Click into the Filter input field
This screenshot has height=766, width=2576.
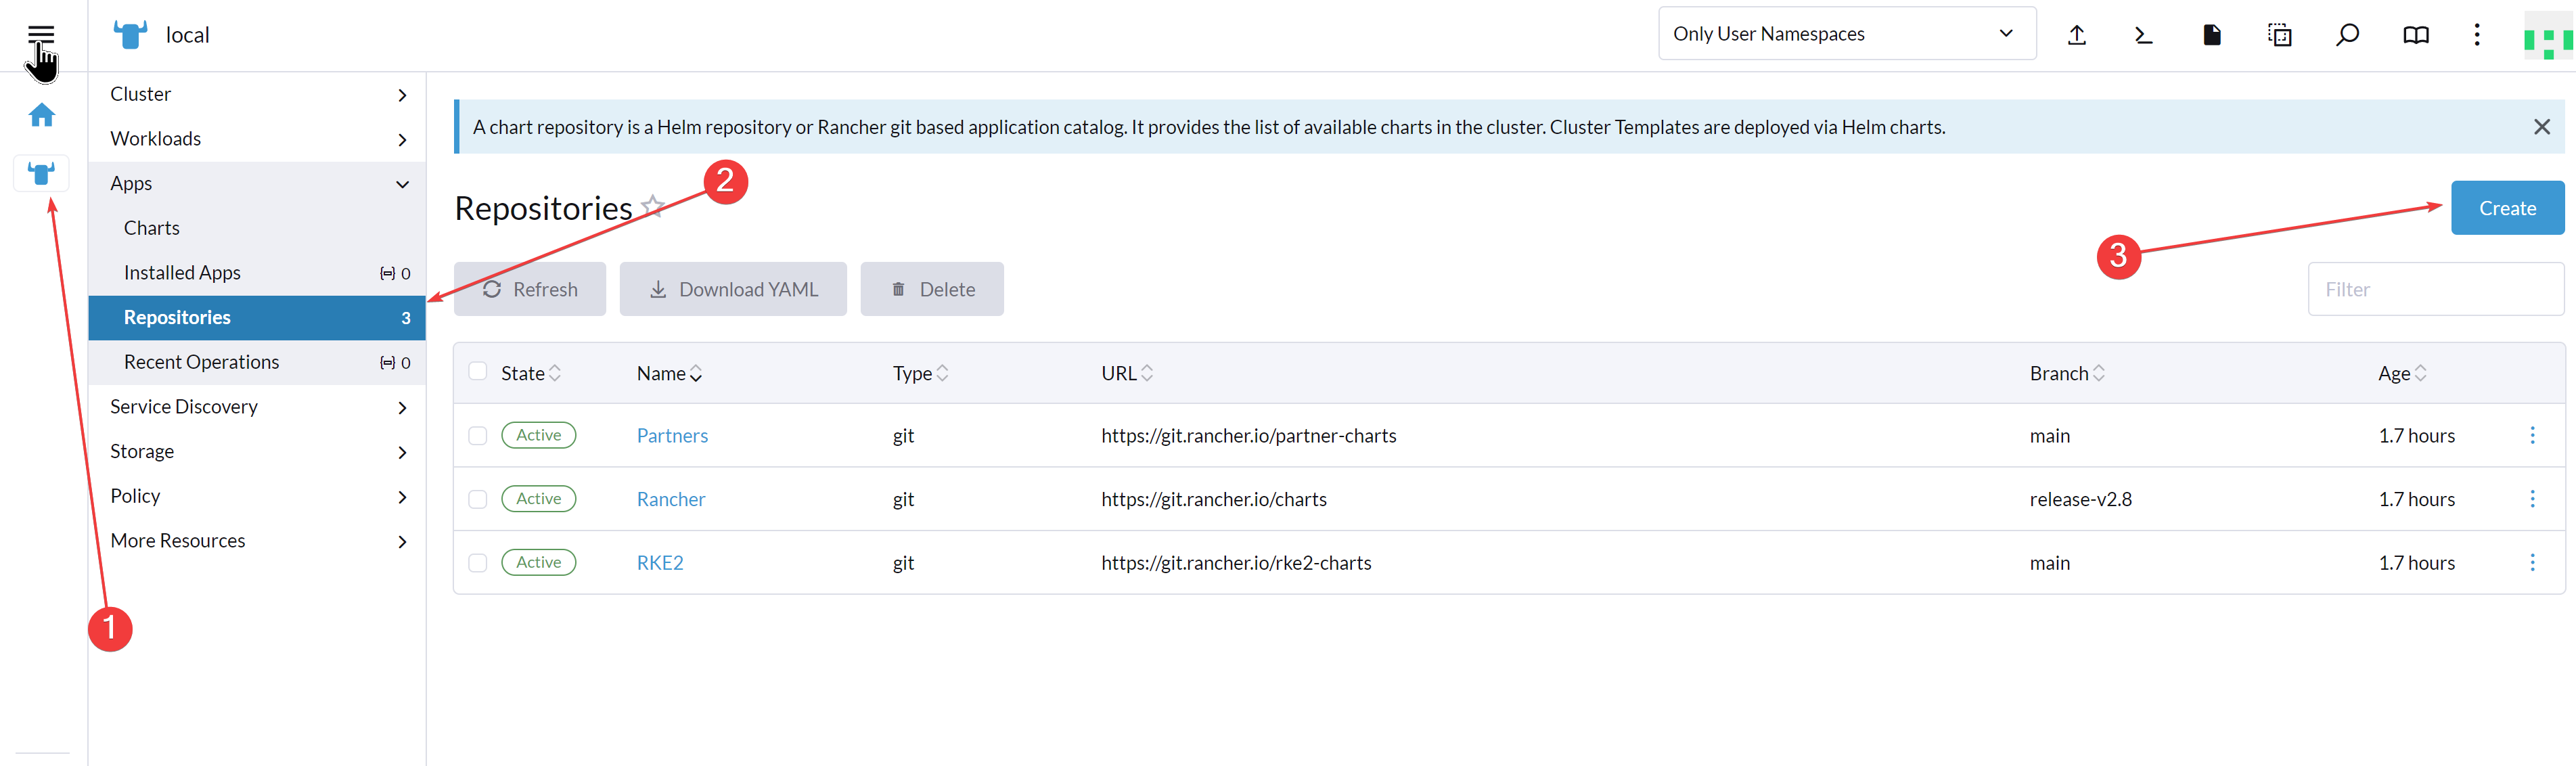pyautogui.click(x=2435, y=289)
